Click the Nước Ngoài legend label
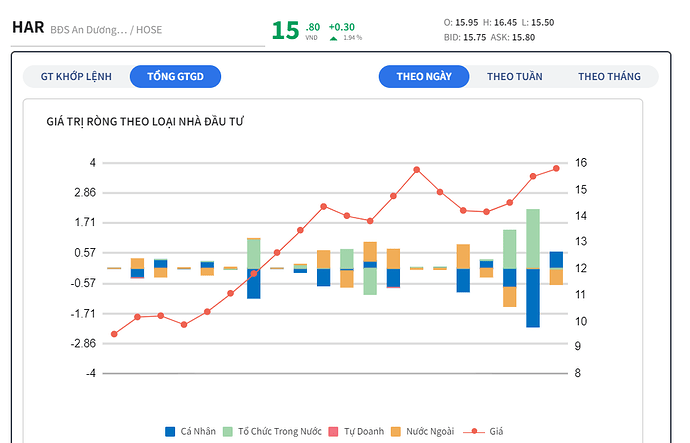The height and width of the screenshot is (443, 690). tap(430, 431)
